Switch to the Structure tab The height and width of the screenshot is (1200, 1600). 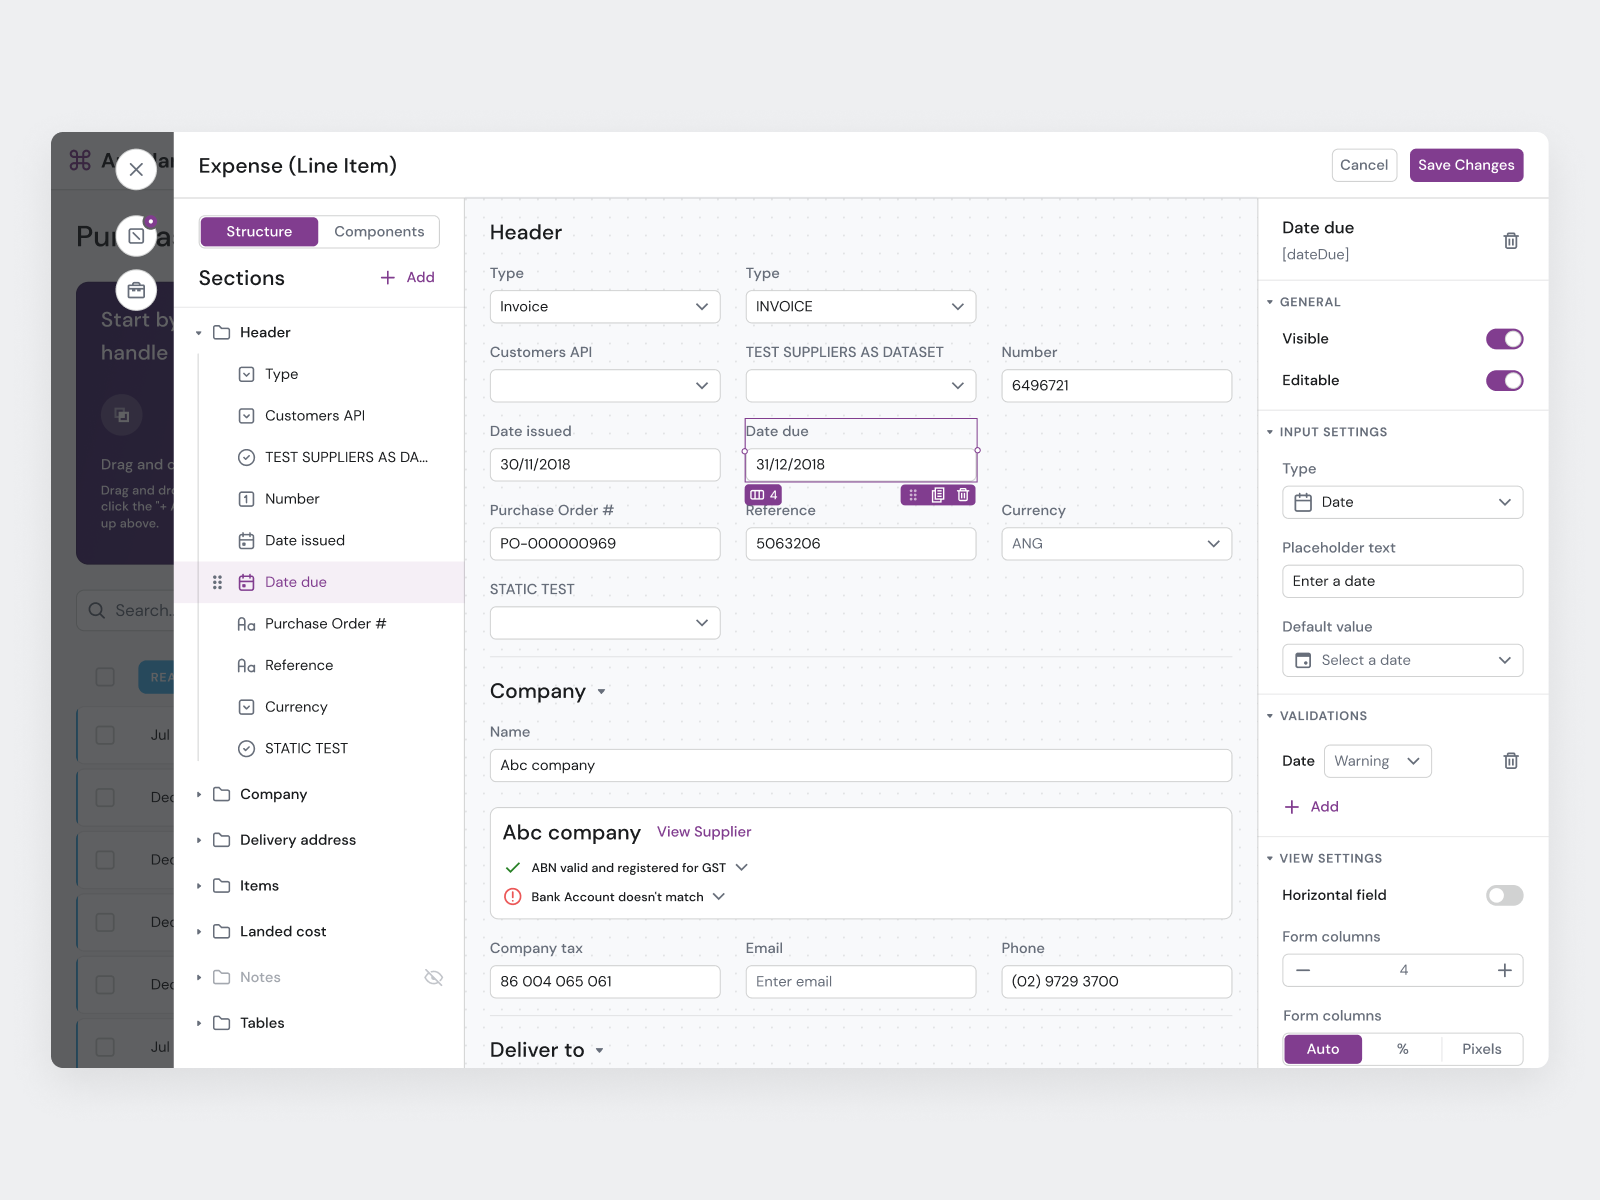pos(259,232)
